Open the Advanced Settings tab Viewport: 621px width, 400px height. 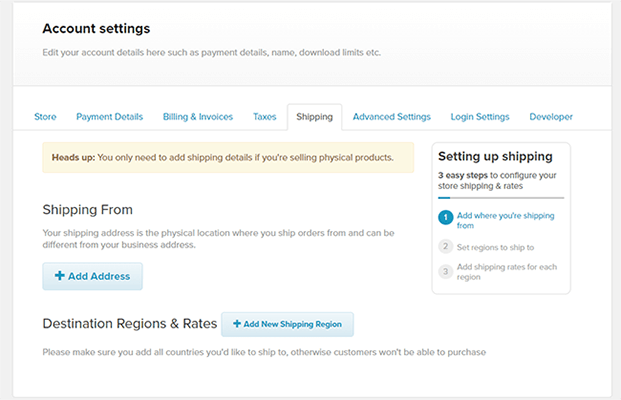[392, 117]
